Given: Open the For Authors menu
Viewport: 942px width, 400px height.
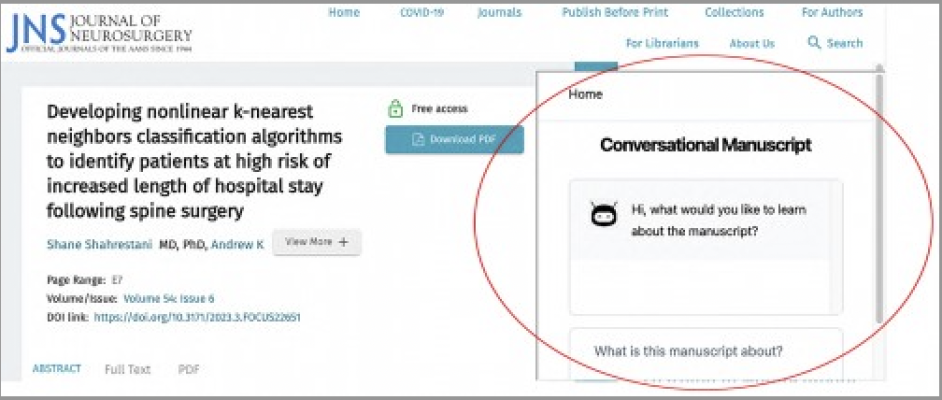Looking at the screenshot, I should (831, 13).
